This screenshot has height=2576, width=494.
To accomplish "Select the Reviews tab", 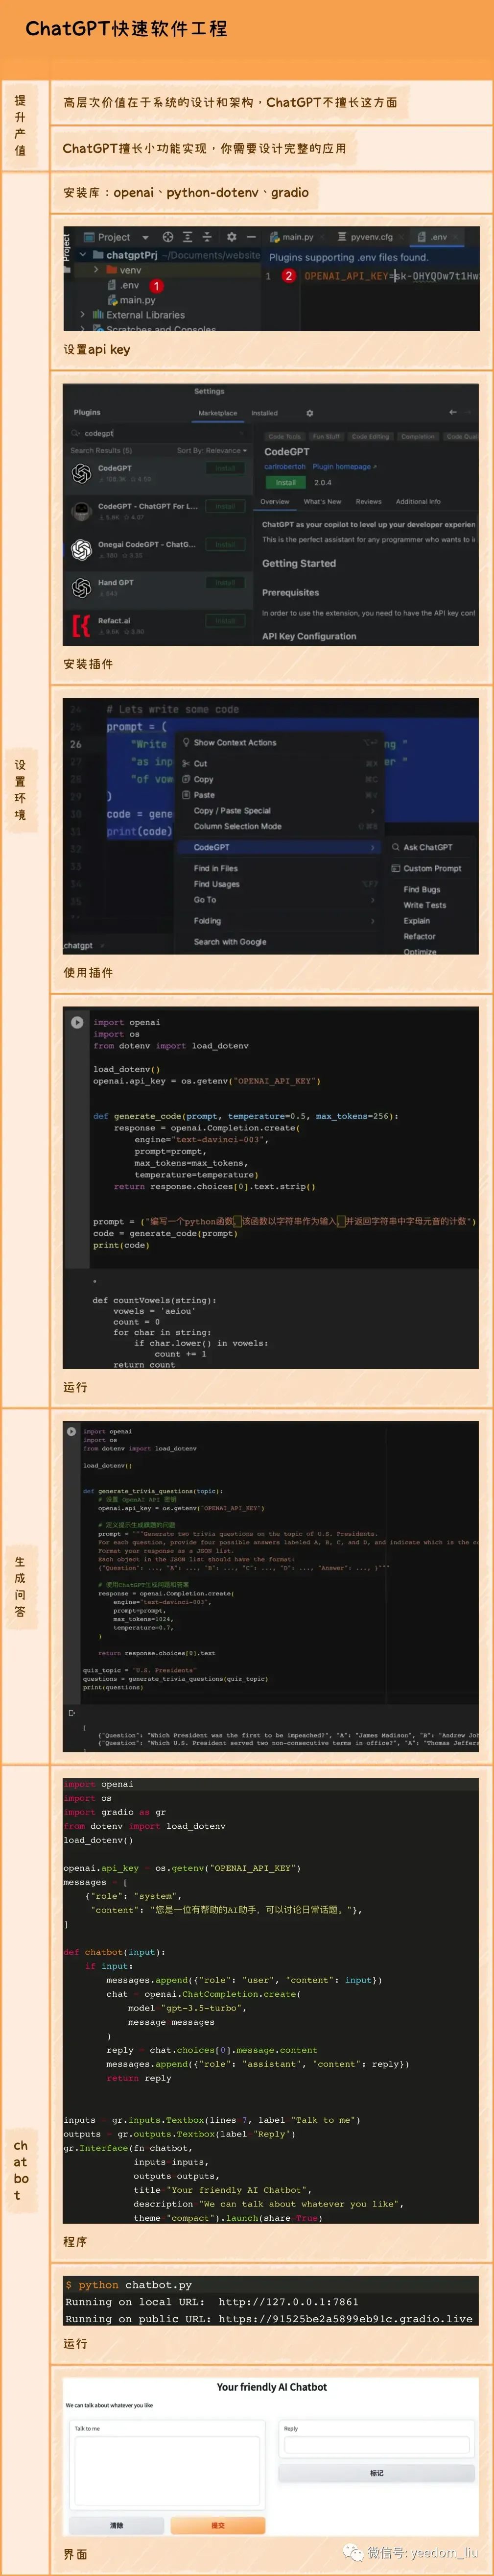I will pyautogui.click(x=368, y=501).
